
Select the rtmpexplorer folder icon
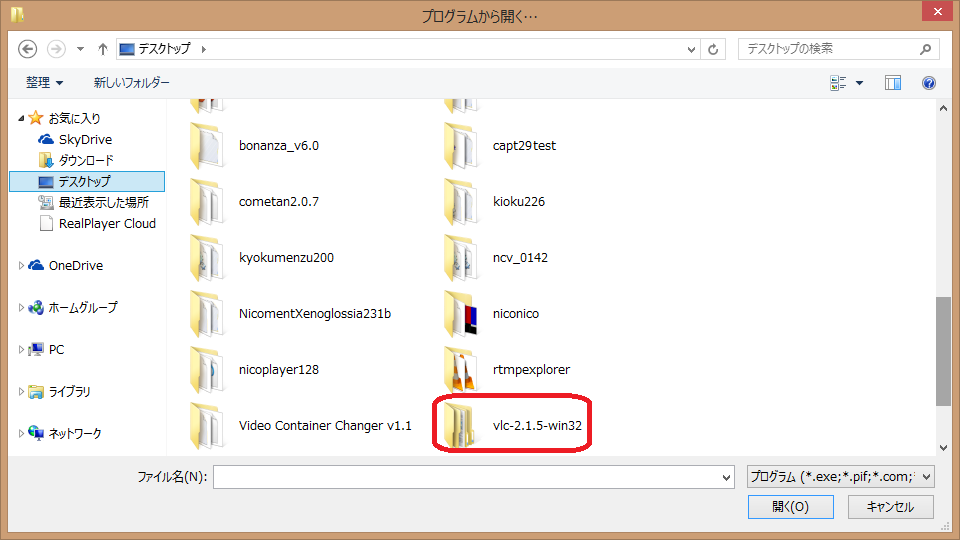pos(460,370)
